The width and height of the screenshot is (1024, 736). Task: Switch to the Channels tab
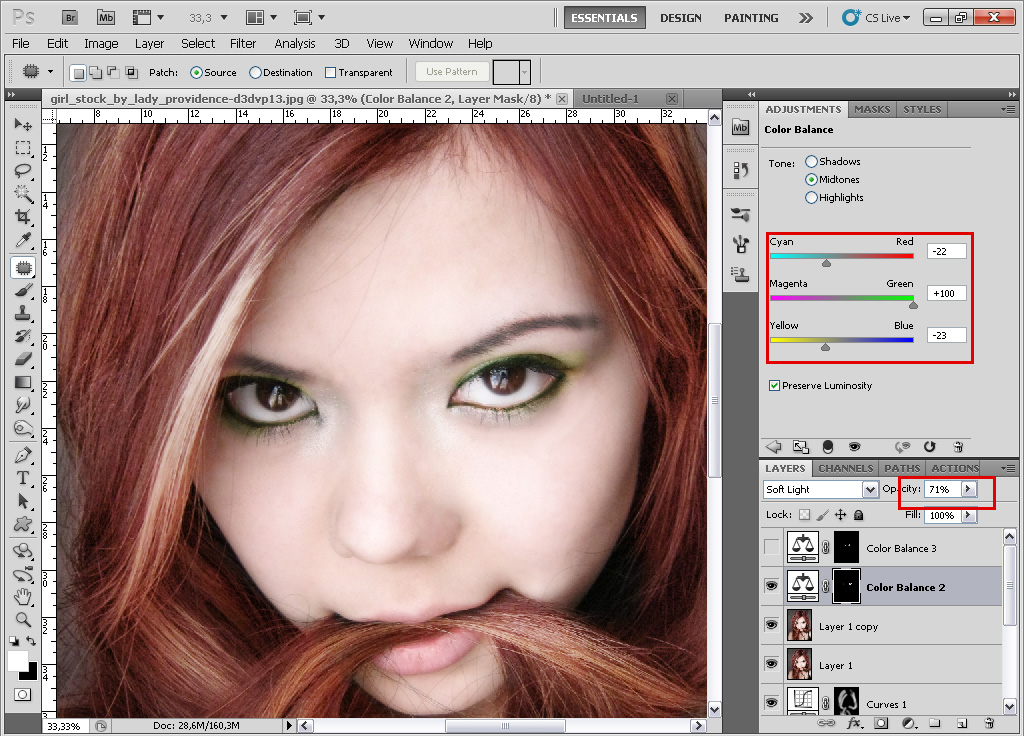click(x=846, y=468)
